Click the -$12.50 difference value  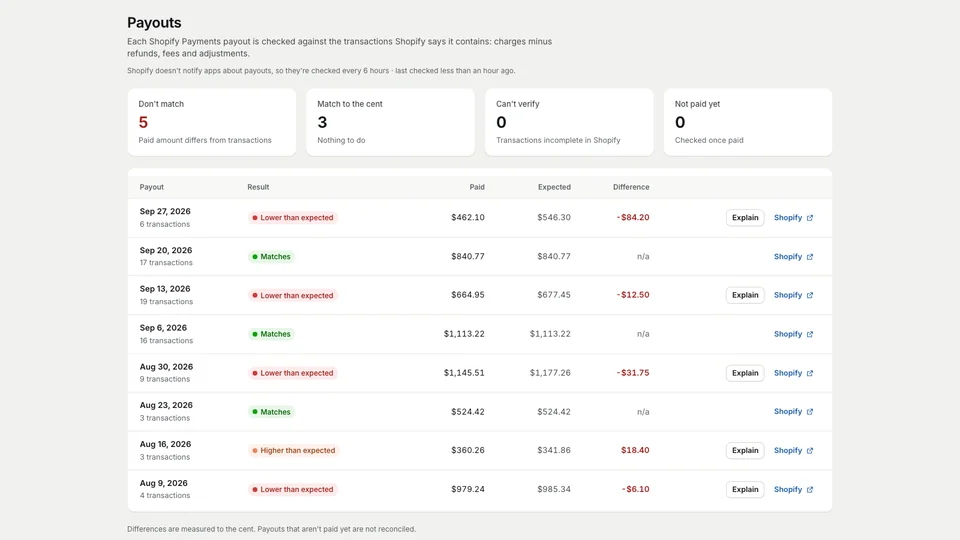[633, 295]
